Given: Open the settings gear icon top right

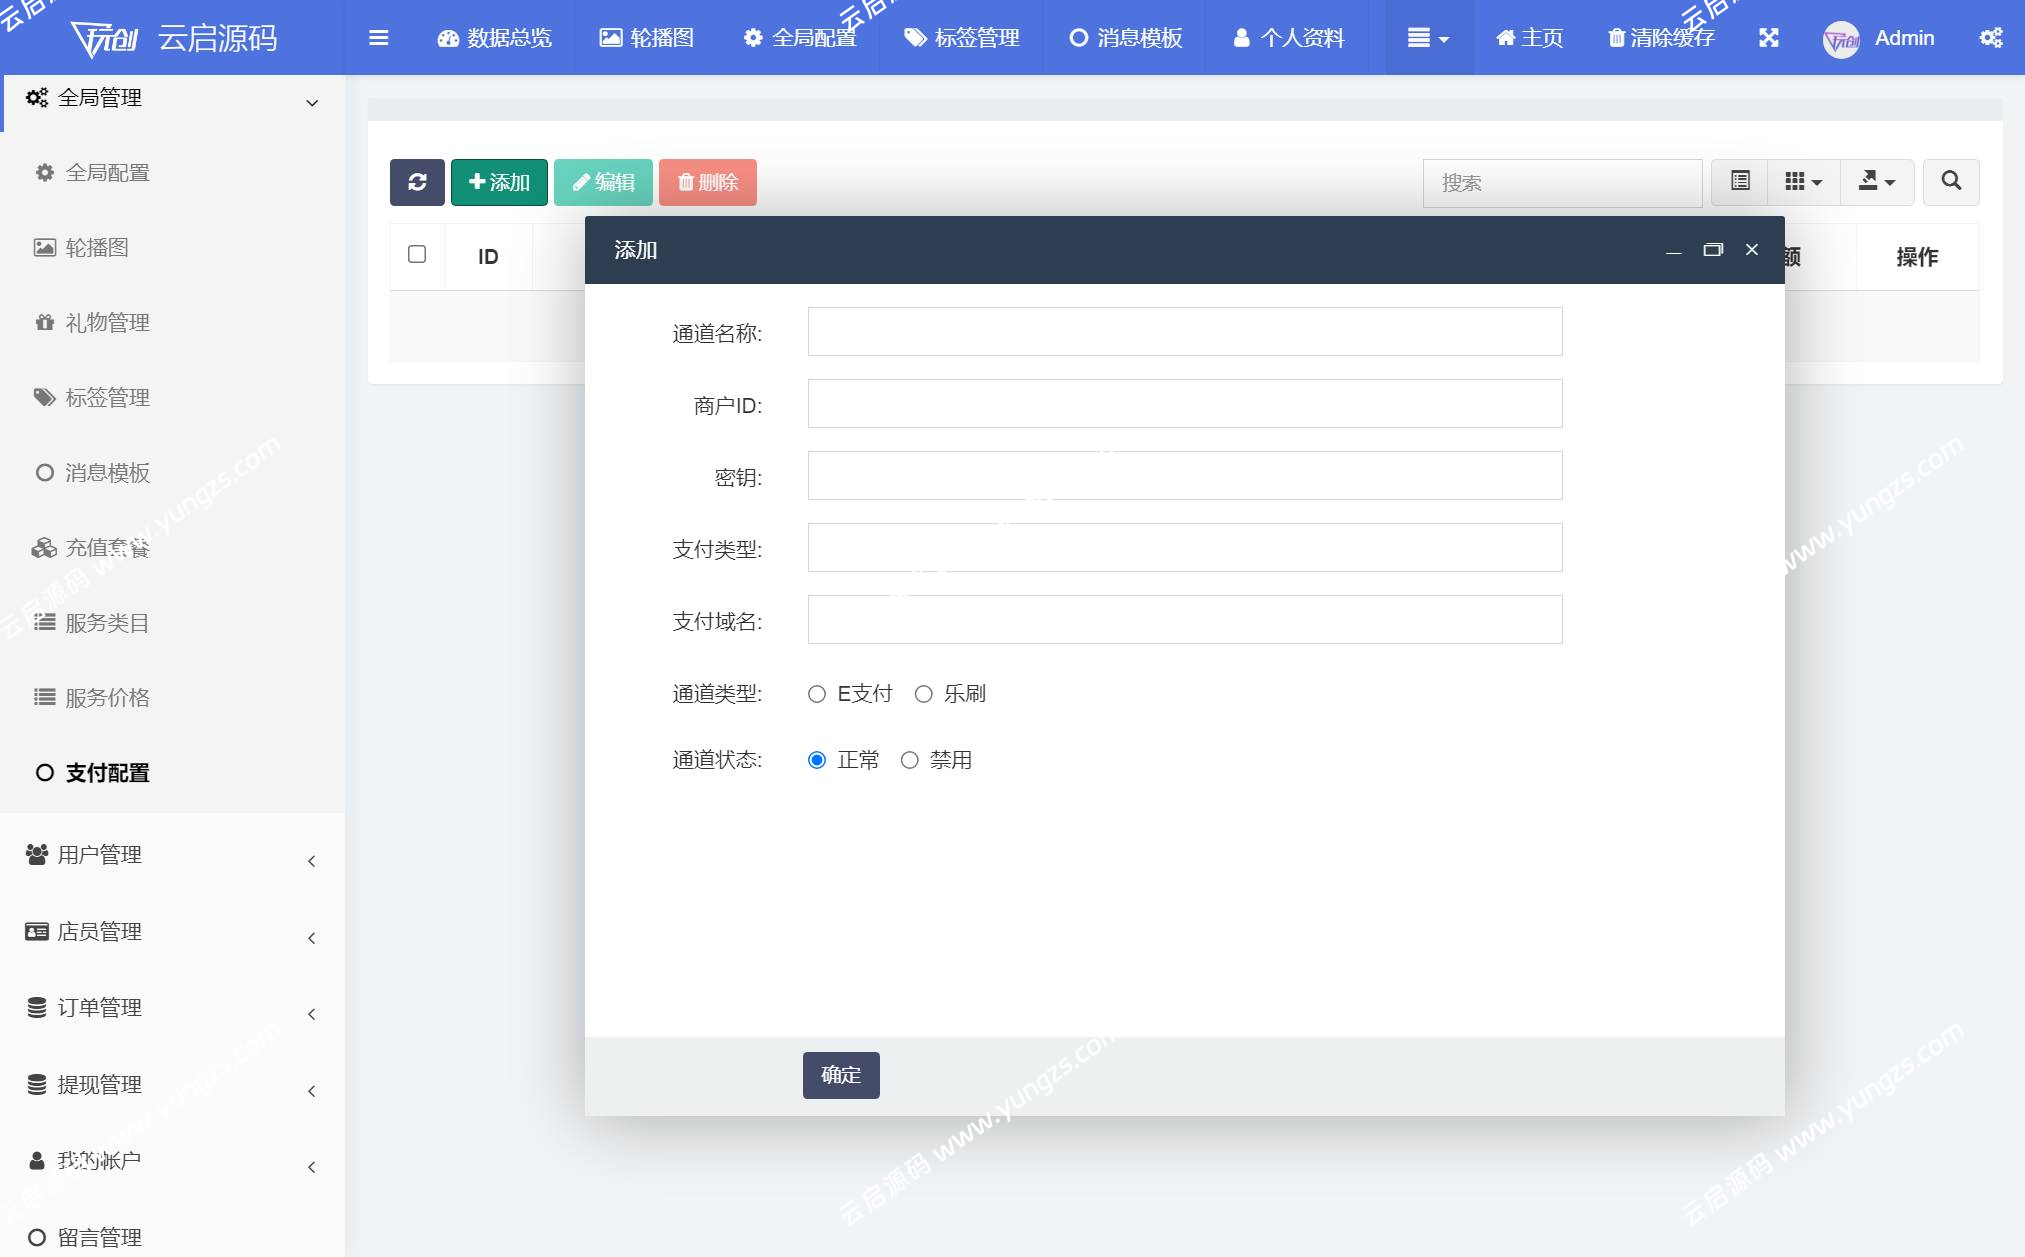Looking at the screenshot, I should [1991, 37].
